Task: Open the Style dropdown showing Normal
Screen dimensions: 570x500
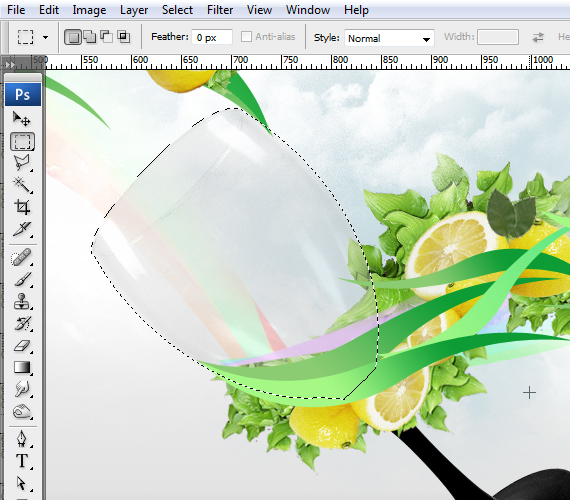Action: coord(389,38)
